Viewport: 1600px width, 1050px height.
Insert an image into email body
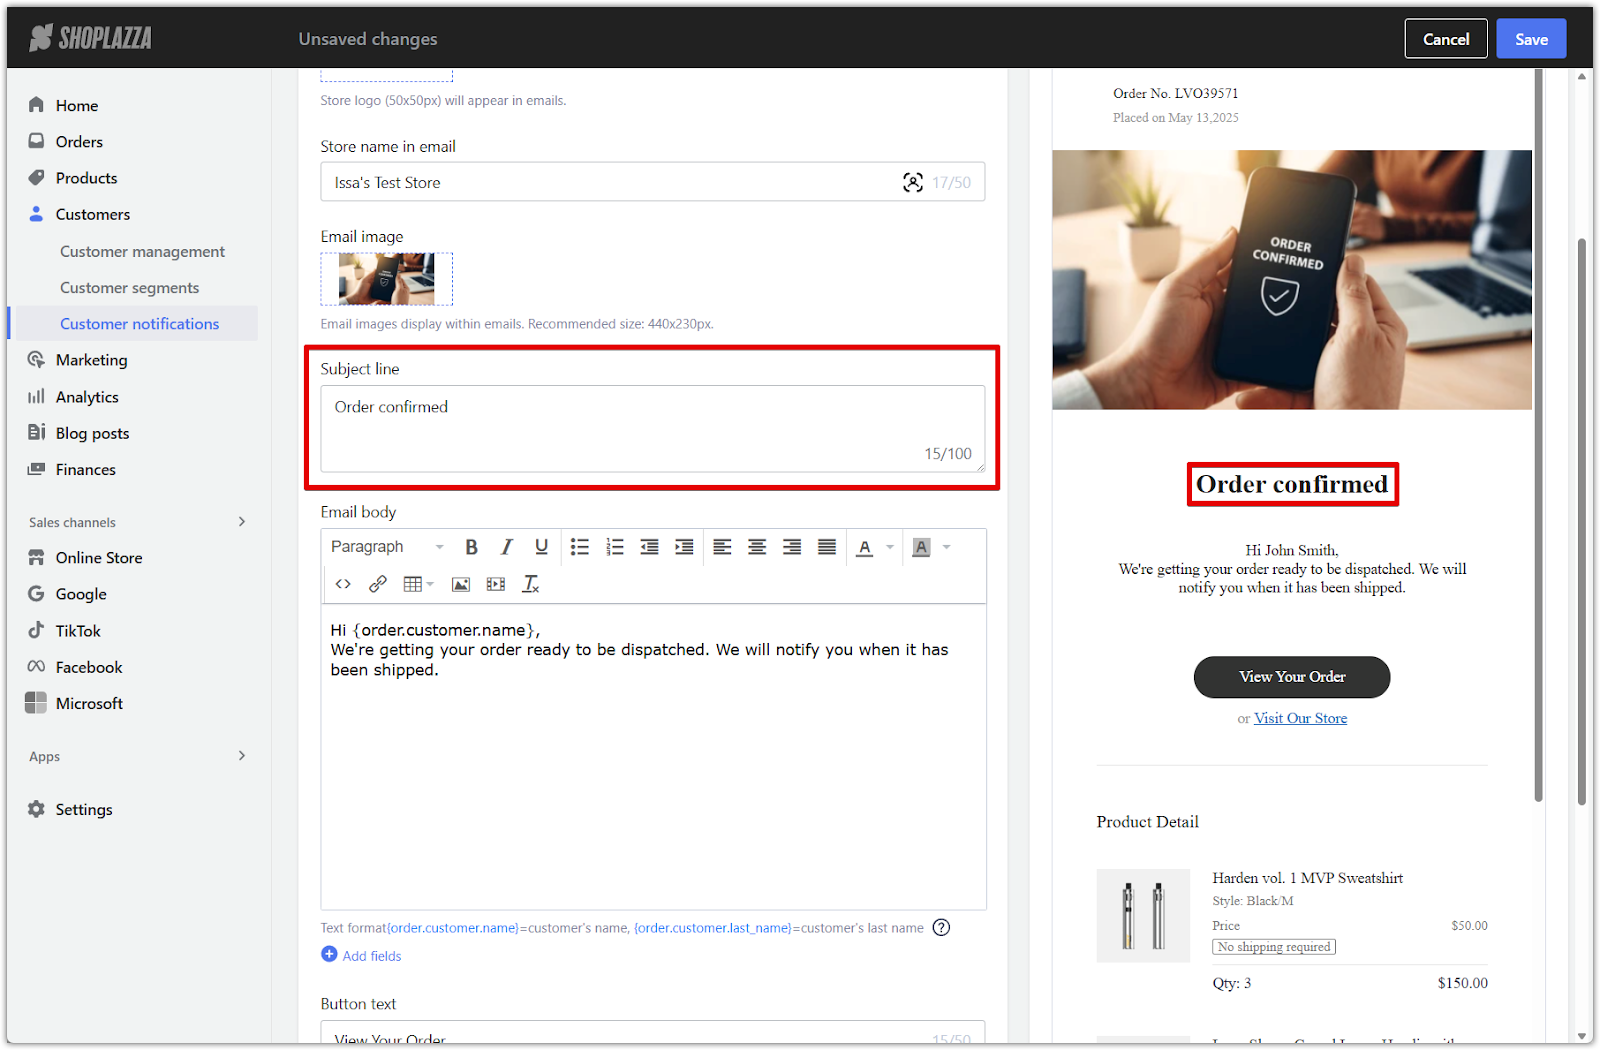click(x=461, y=584)
